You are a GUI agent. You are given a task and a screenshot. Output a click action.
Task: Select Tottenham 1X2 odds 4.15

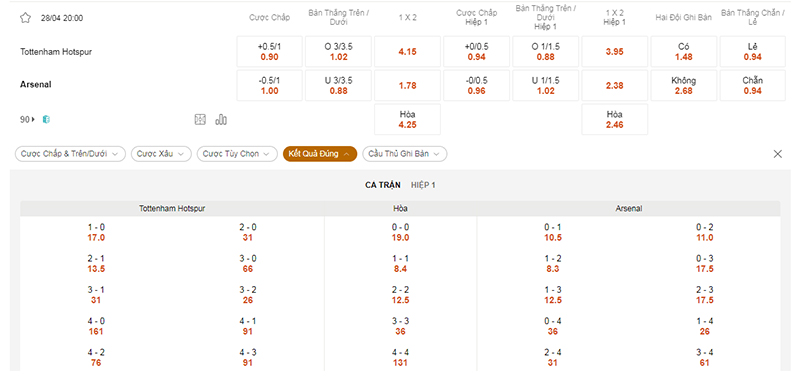click(407, 52)
